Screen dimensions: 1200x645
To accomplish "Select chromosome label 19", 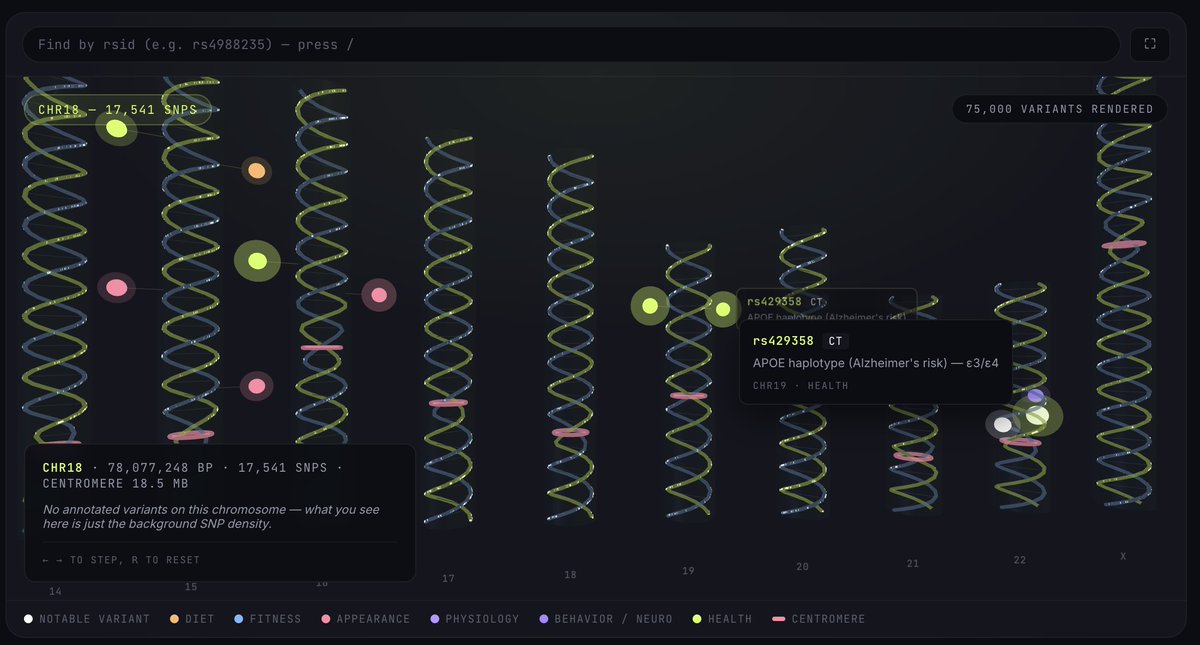I will [x=688, y=571].
